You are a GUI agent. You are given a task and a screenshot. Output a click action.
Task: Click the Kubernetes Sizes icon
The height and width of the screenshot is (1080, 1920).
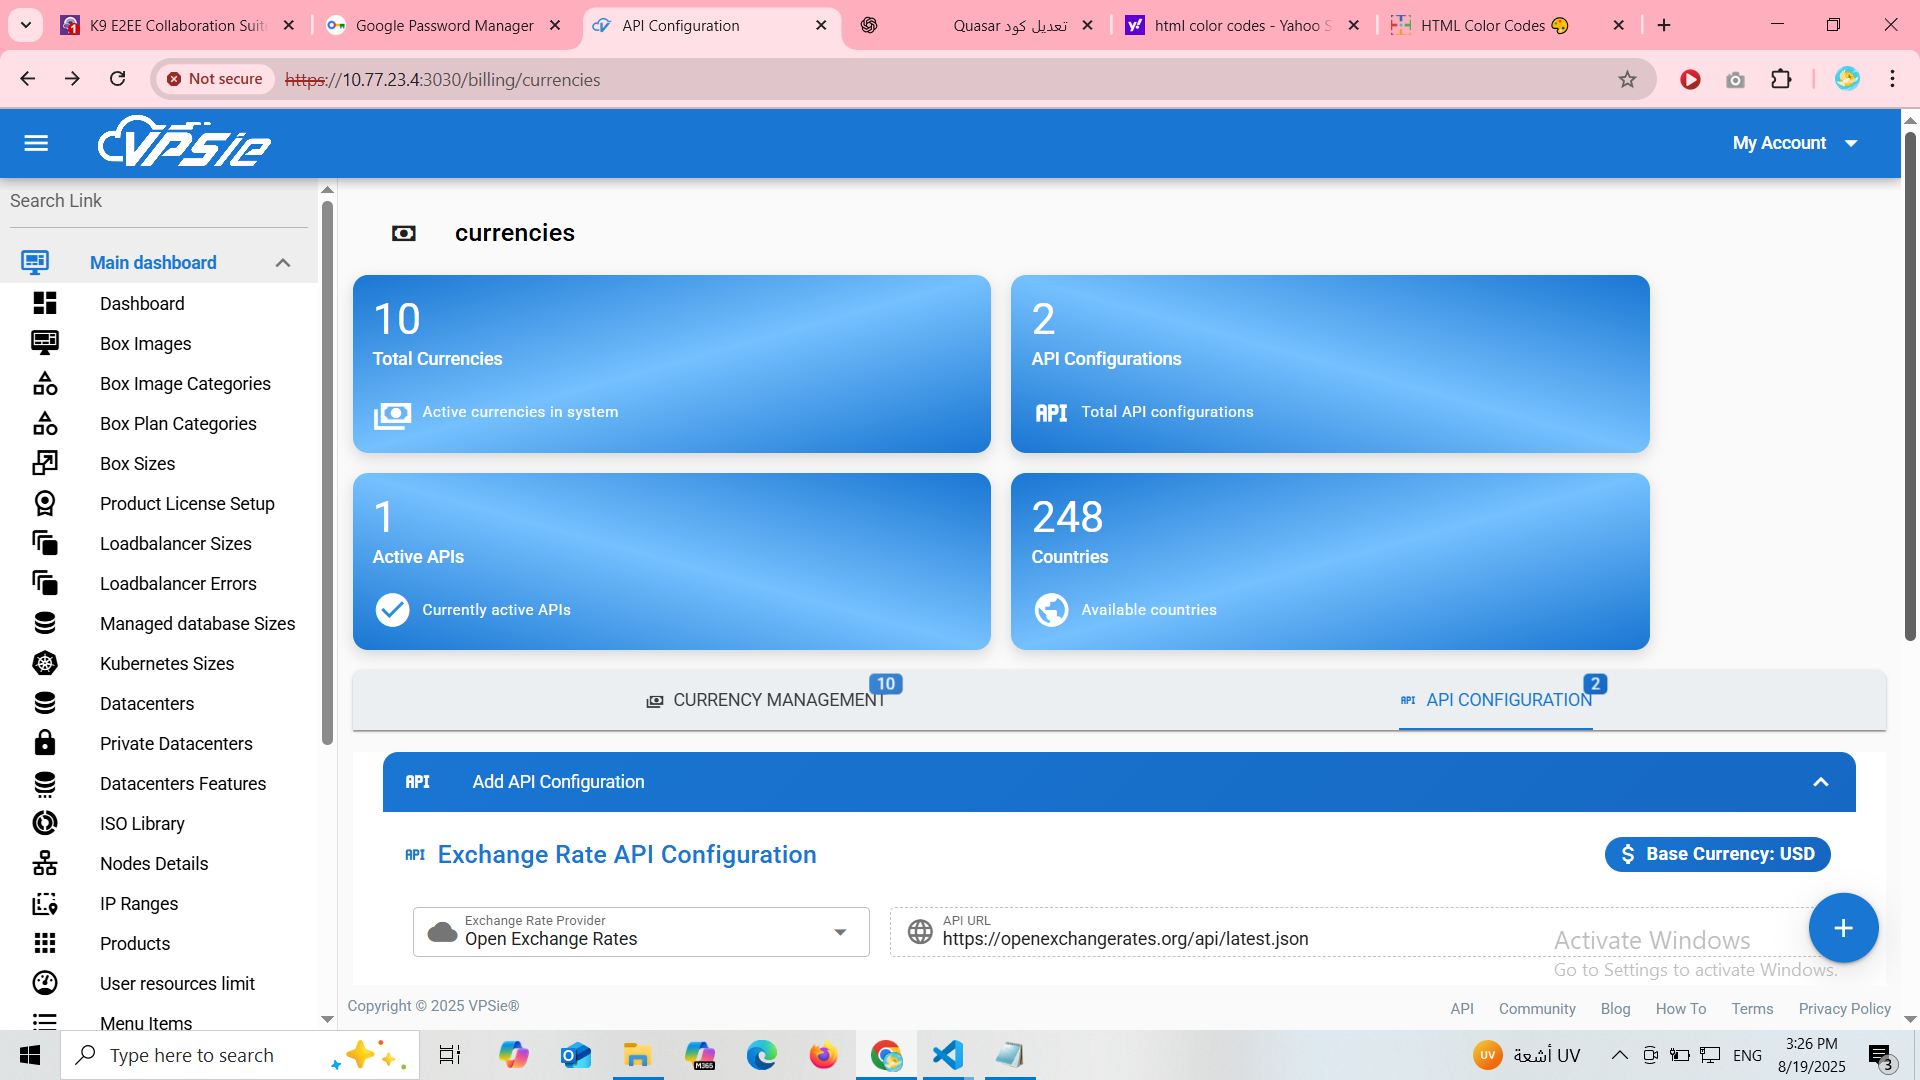[45, 663]
